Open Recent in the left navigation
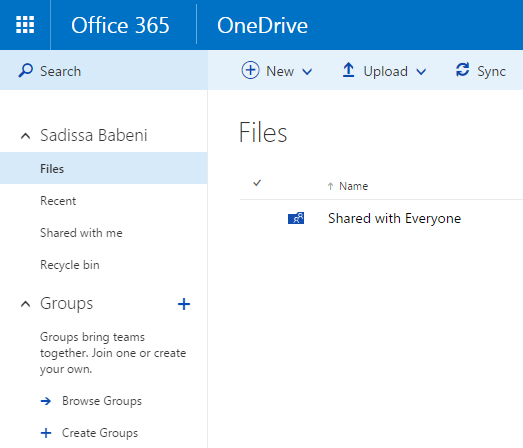Viewport: 523px width, 448px height. pyautogui.click(x=58, y=201)
